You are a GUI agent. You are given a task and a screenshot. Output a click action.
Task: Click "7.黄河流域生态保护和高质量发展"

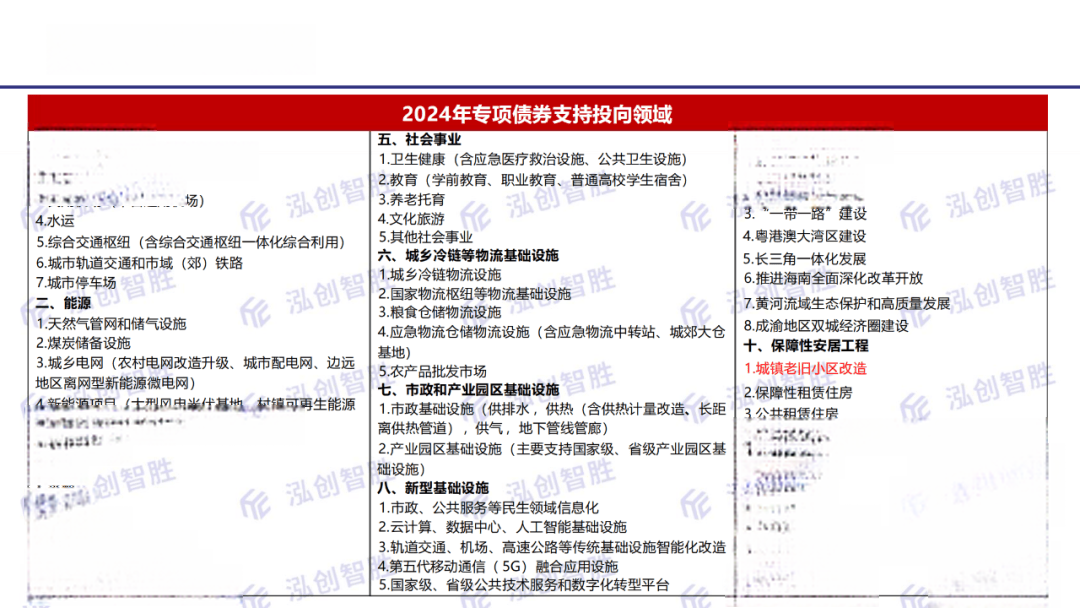pos(847,304)
